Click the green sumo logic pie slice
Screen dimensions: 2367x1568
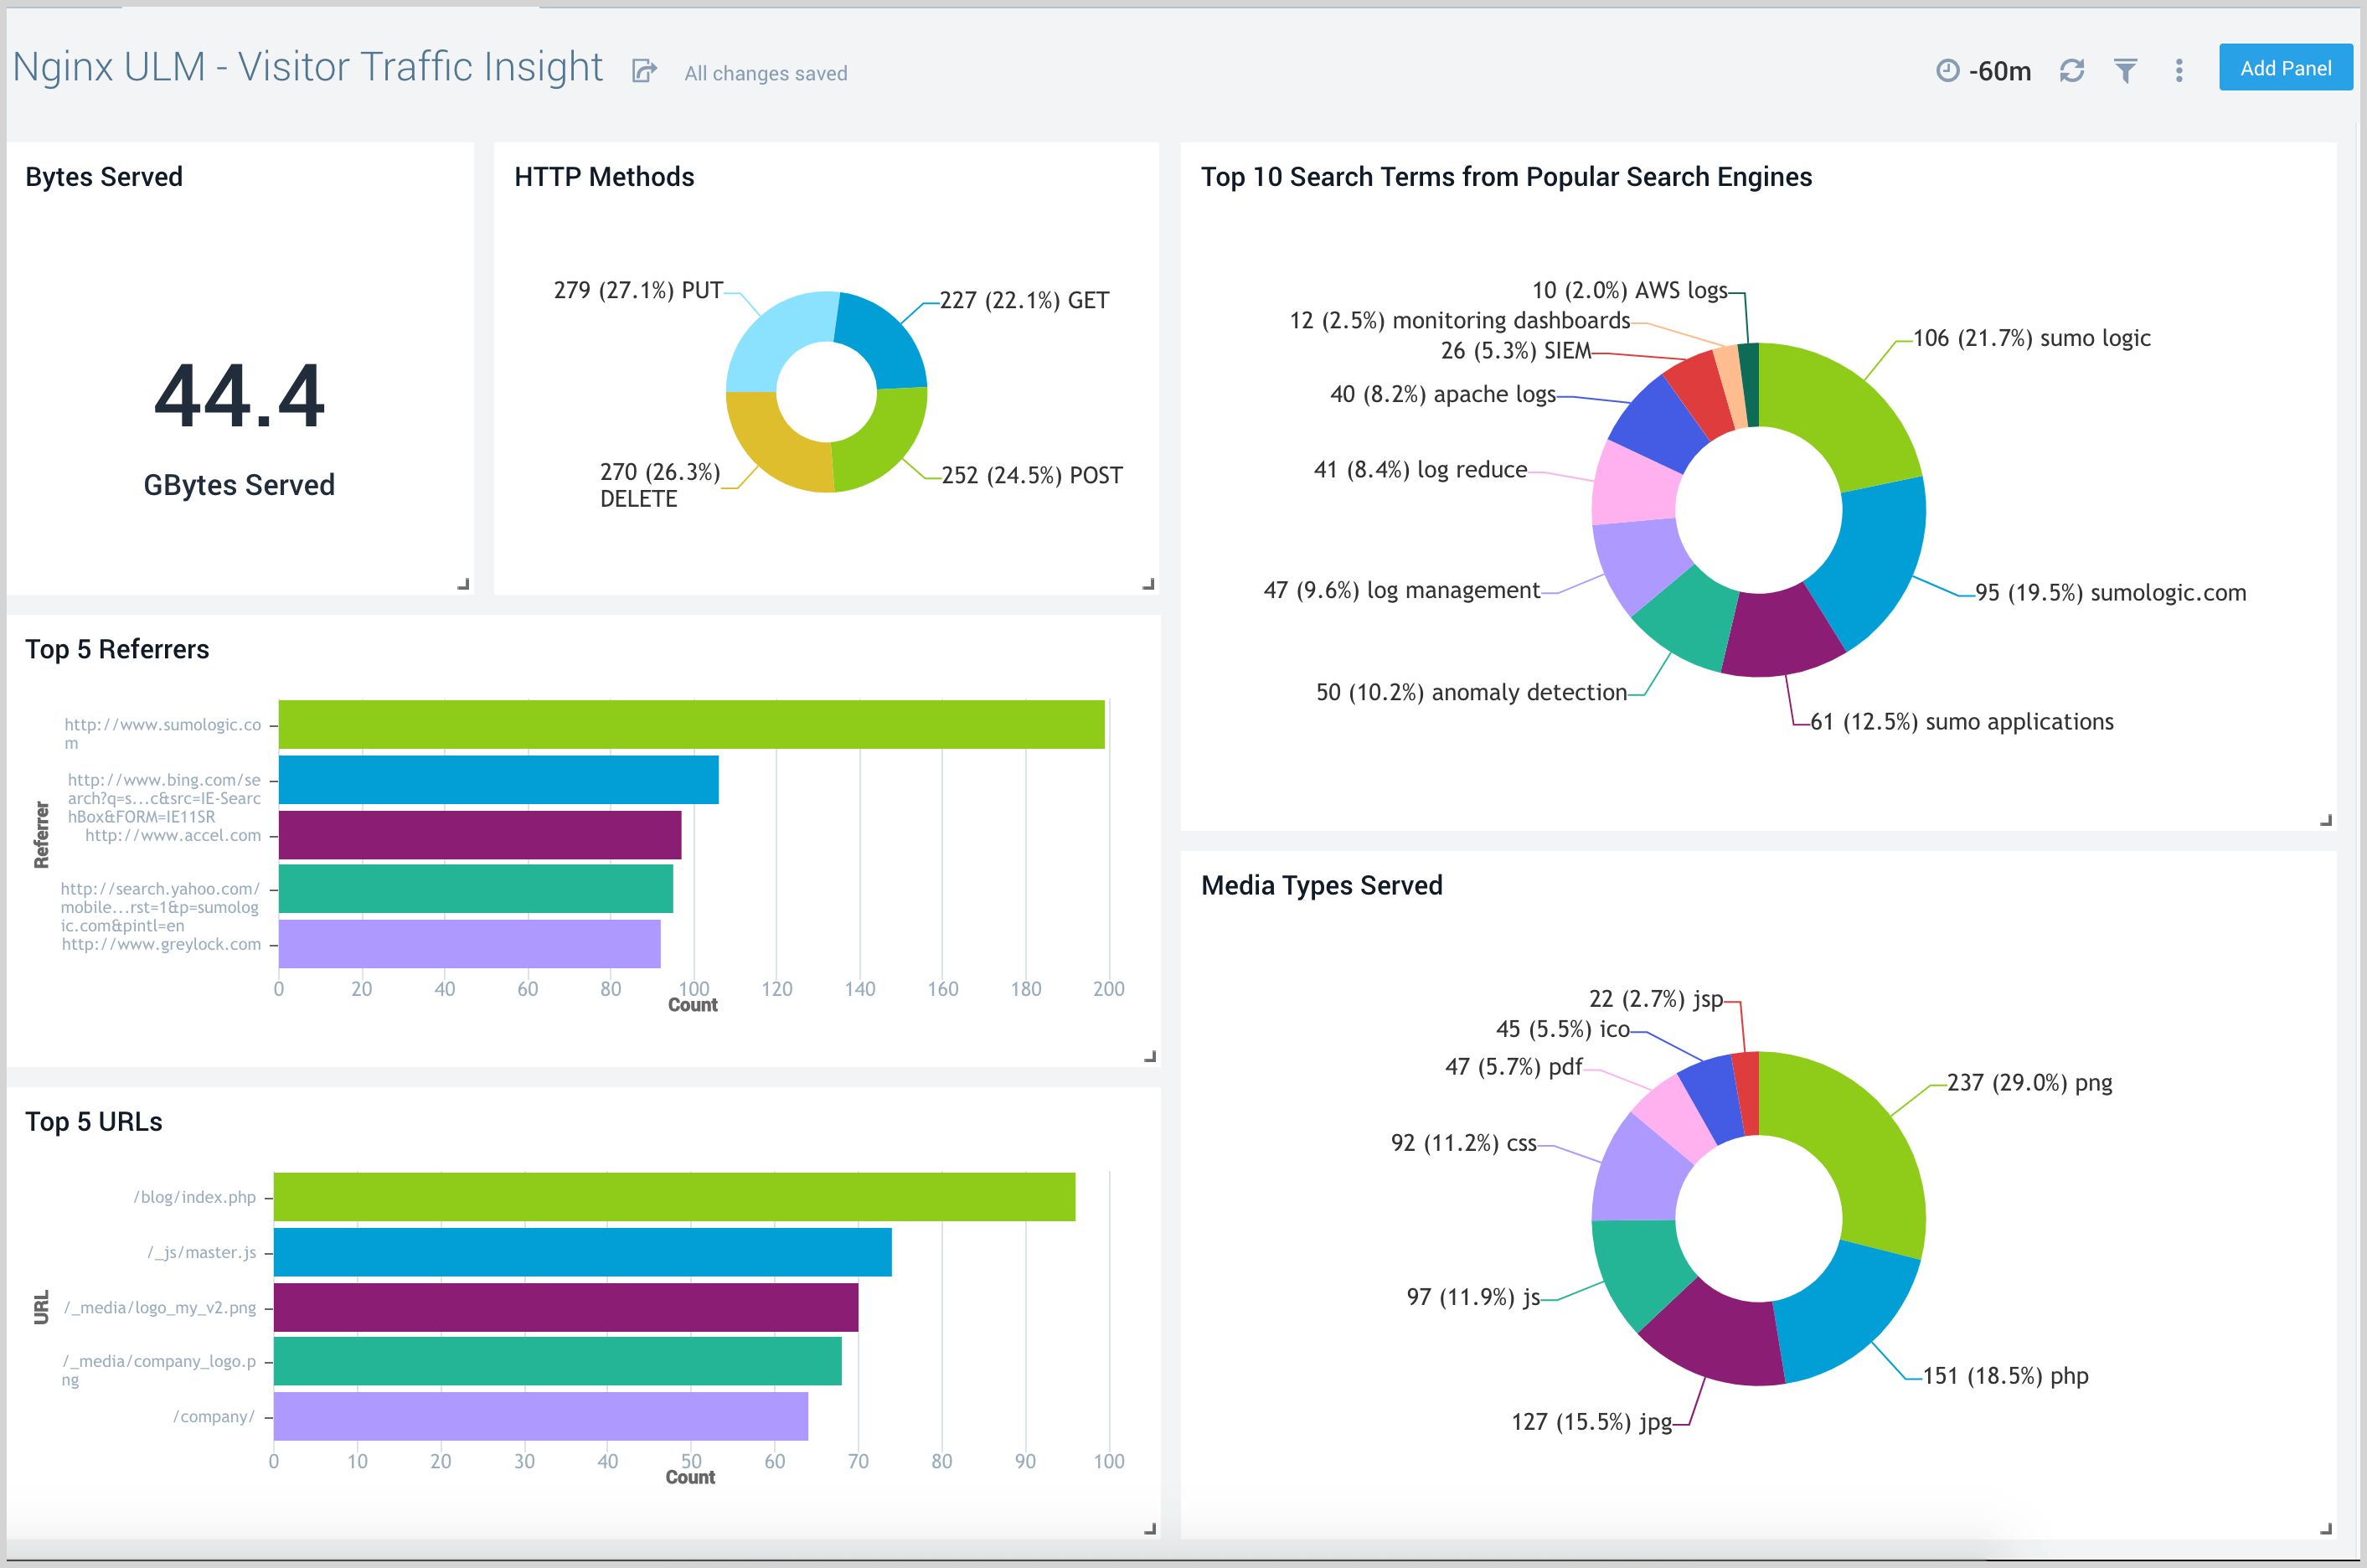tap(1845, 410)
